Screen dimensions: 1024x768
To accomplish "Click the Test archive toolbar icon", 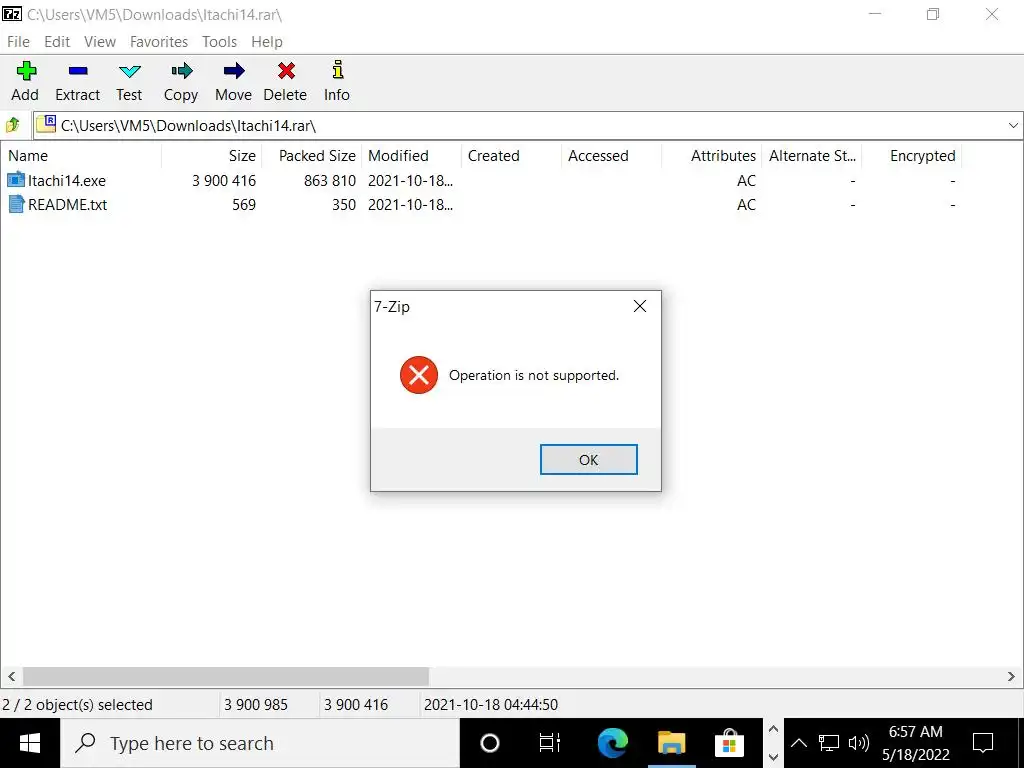I will [129, 71].
